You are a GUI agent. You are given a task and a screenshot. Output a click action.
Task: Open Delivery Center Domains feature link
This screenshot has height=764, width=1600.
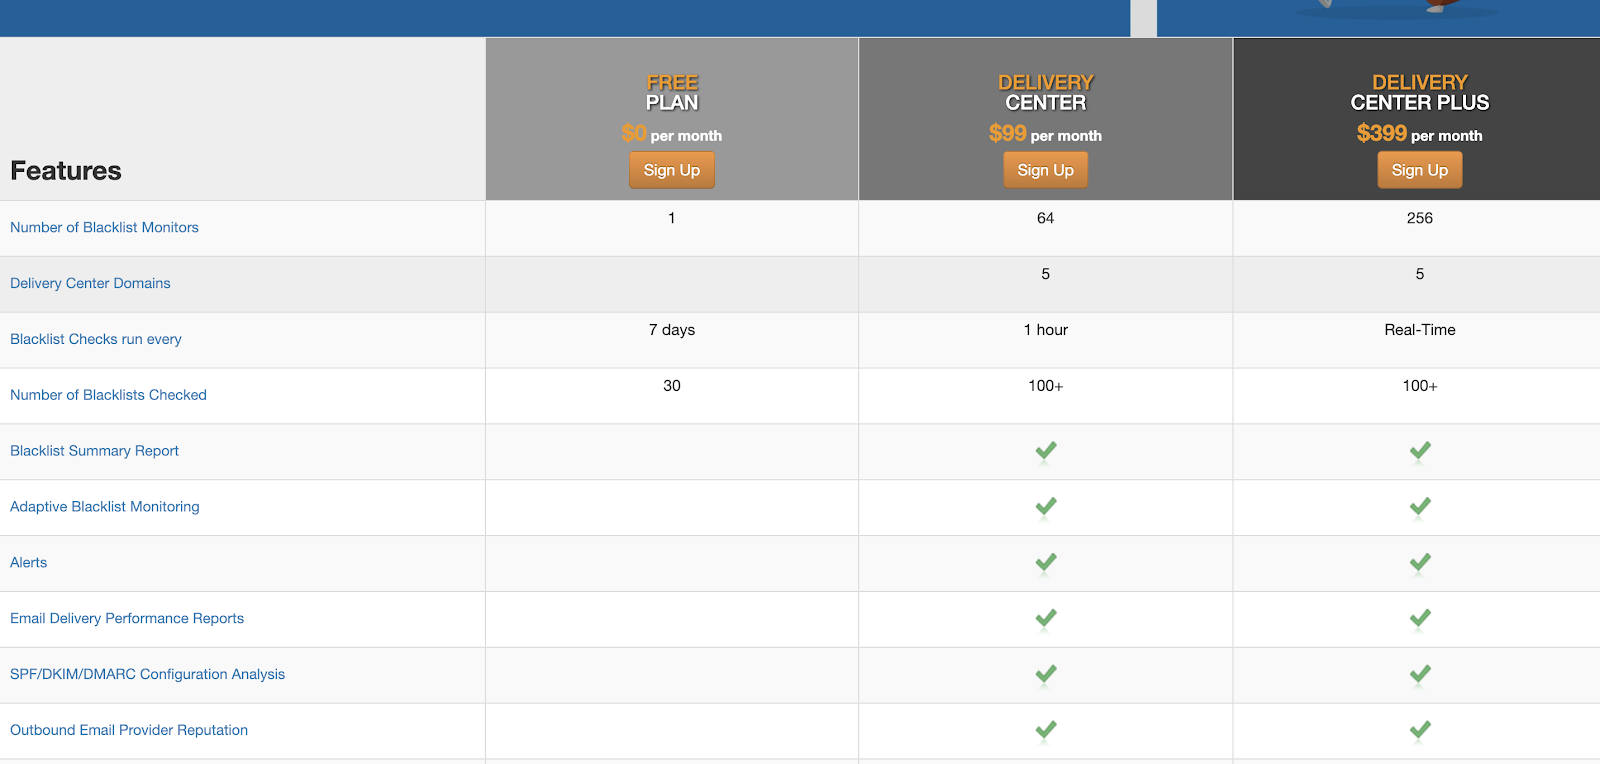coord(90,284)
